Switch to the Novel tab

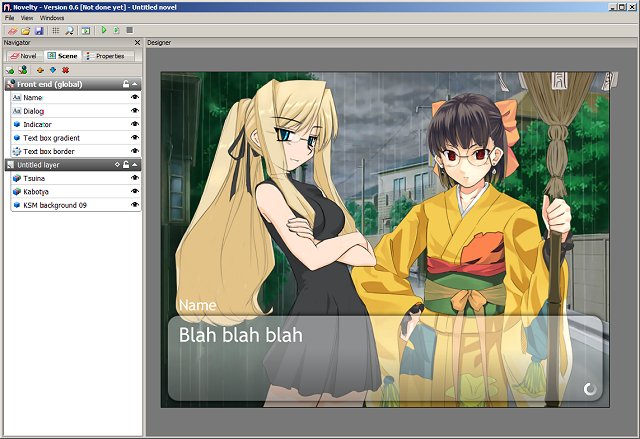24,56
